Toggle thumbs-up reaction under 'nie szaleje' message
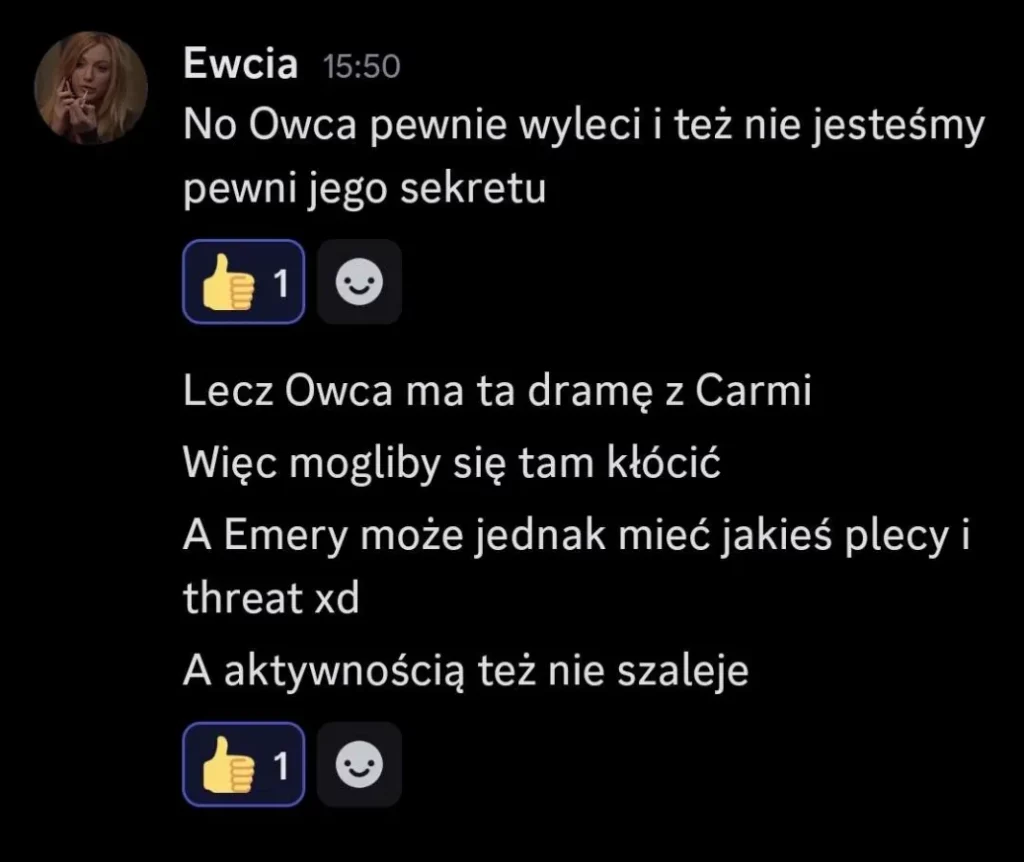1024x862 pixels. 244,764
